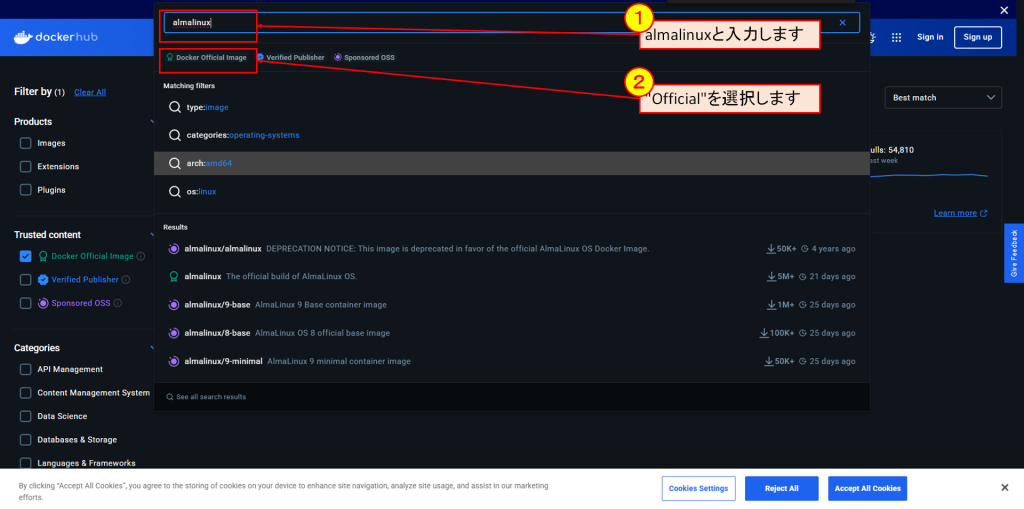Viewport: 1024px width, 509px height.
Task: Click the official badge icon of almalinux result
Action: click(x=174, y=276)
